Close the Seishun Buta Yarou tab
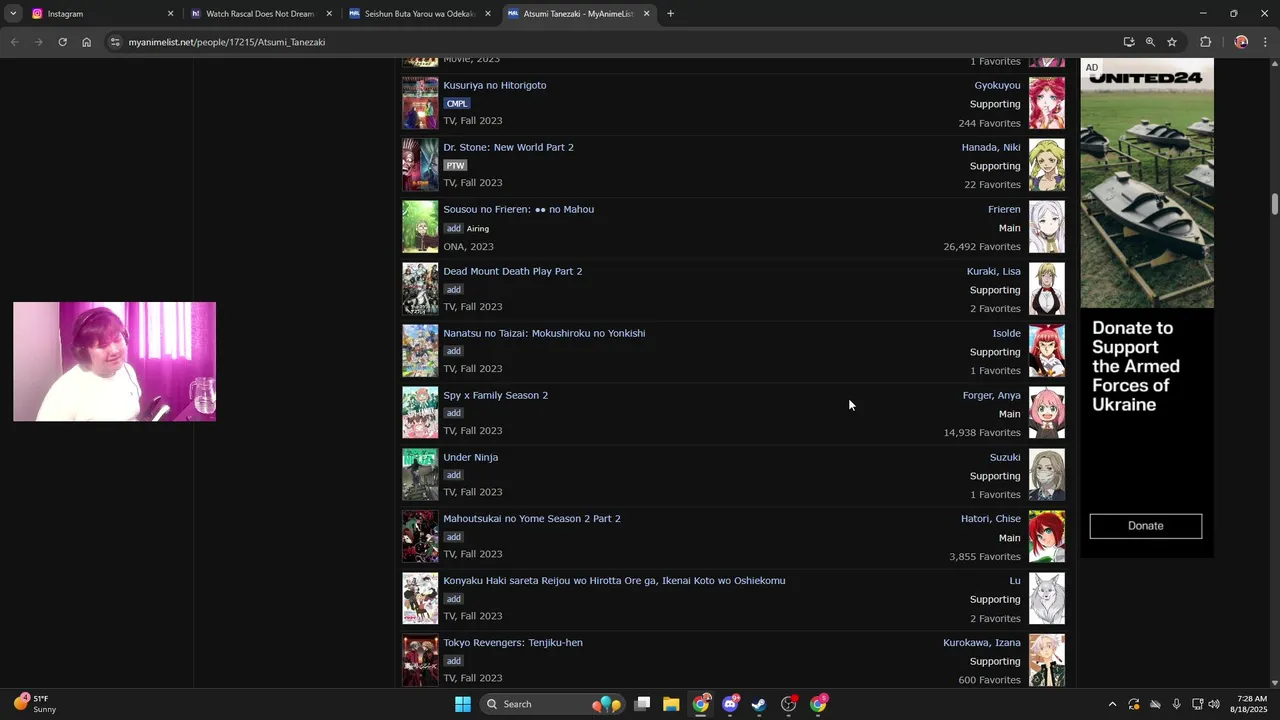The image size is (1280, 720). point(488,14)
